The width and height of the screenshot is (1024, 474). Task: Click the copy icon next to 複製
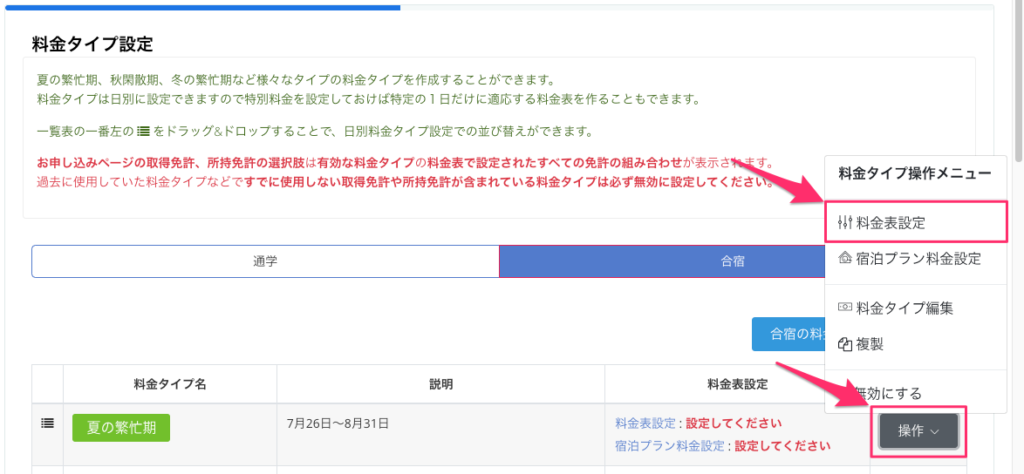pyautogui.click(x=844, y=344)
